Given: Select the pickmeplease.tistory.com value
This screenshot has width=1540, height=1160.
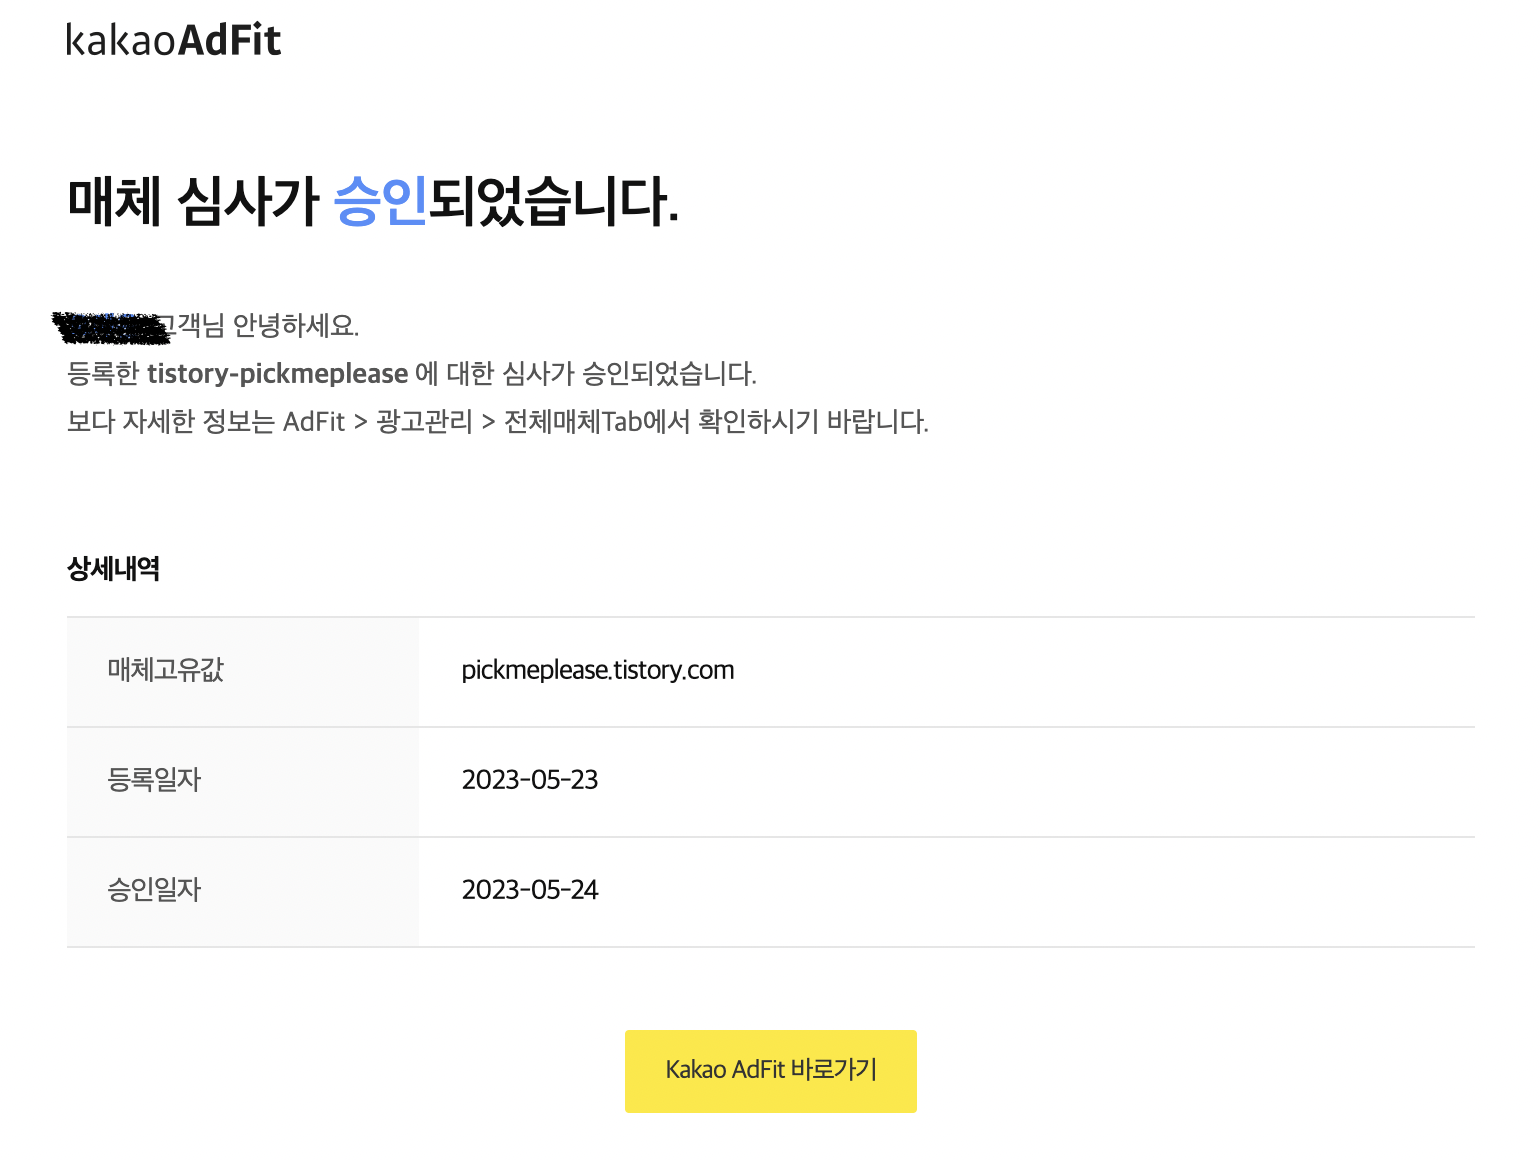Looking at the screenshot, I should click(597, 670).
